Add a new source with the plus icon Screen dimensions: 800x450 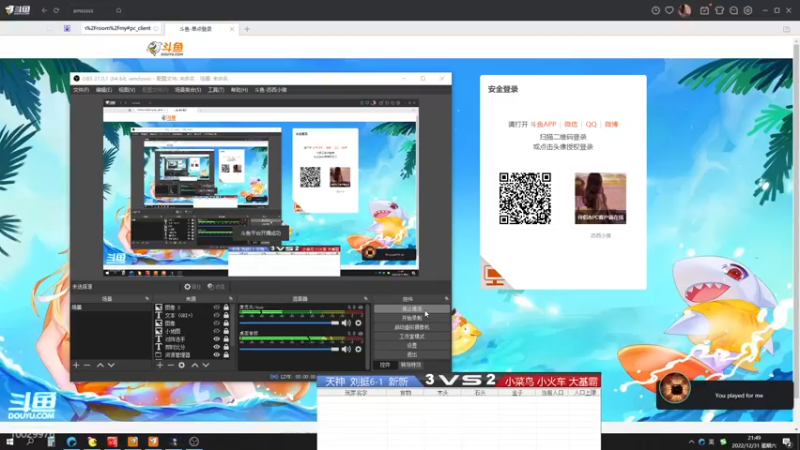tap(160, 365)
